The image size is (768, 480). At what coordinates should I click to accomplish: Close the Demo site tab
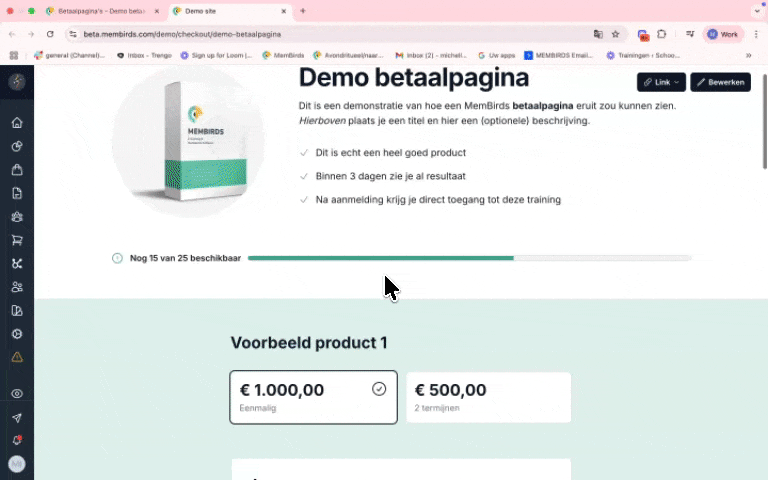[x=284, y=11]
